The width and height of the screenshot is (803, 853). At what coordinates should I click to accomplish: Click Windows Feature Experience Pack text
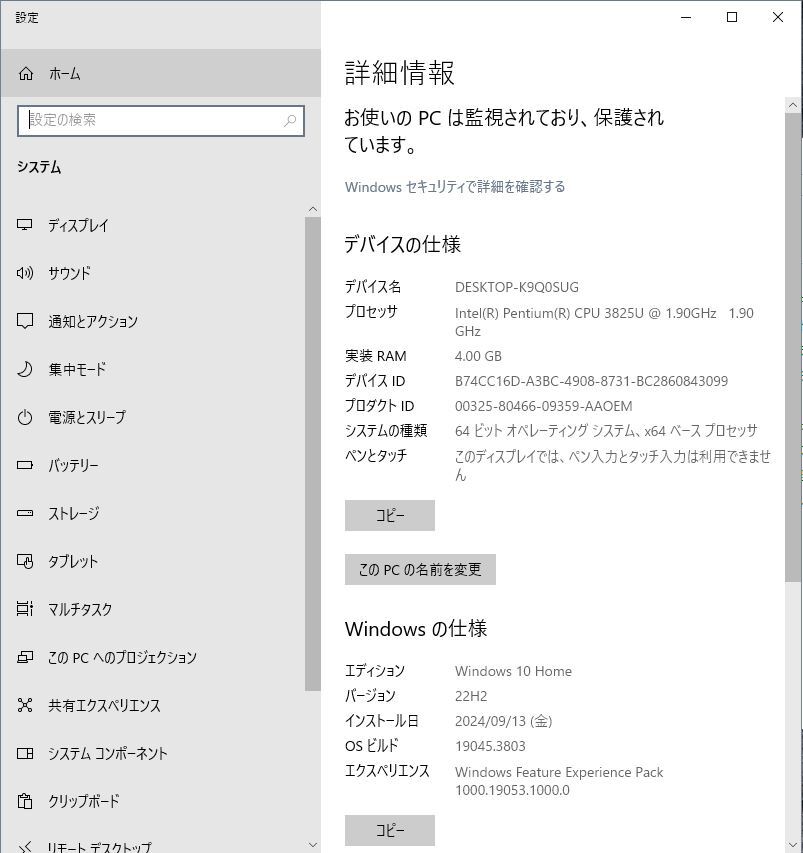coord(559,781)
